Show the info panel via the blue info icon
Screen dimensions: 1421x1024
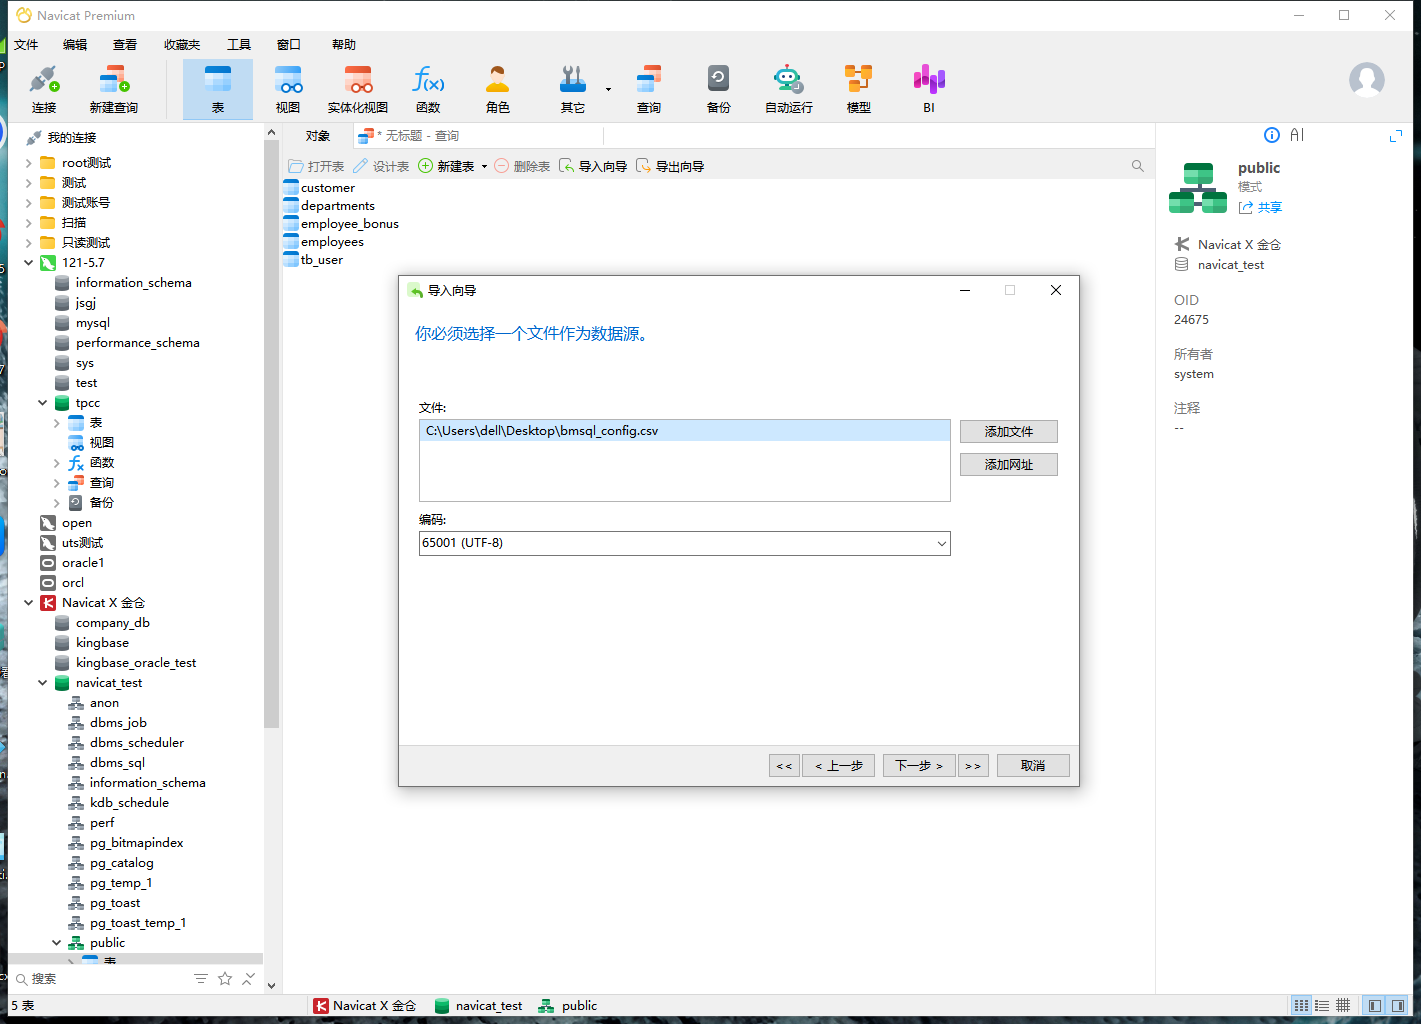[x=1272, y=135]
